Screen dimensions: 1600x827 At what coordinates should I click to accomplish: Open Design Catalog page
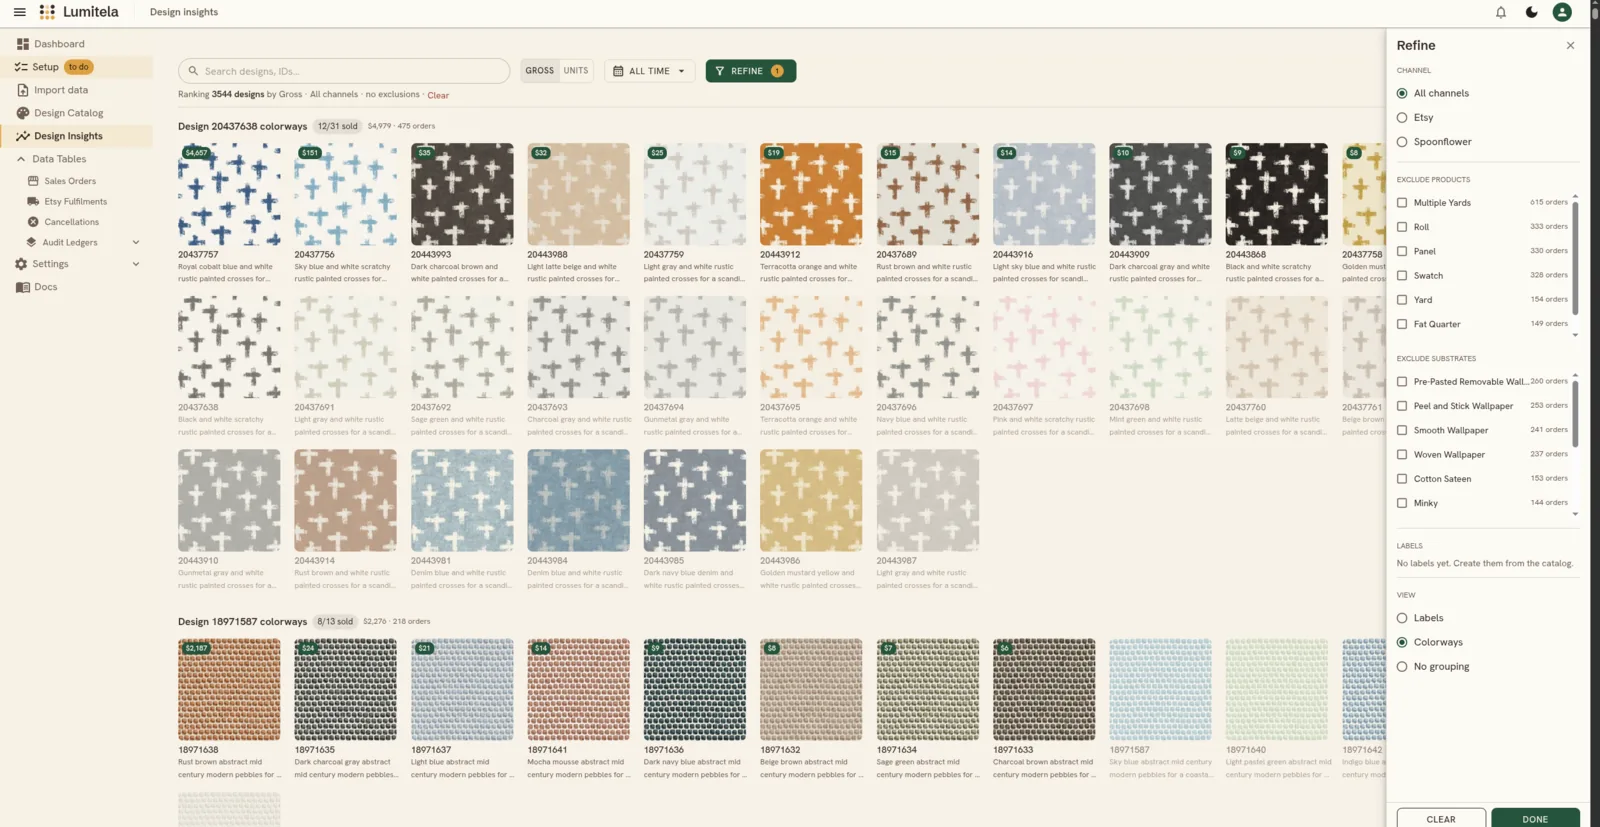68,113
